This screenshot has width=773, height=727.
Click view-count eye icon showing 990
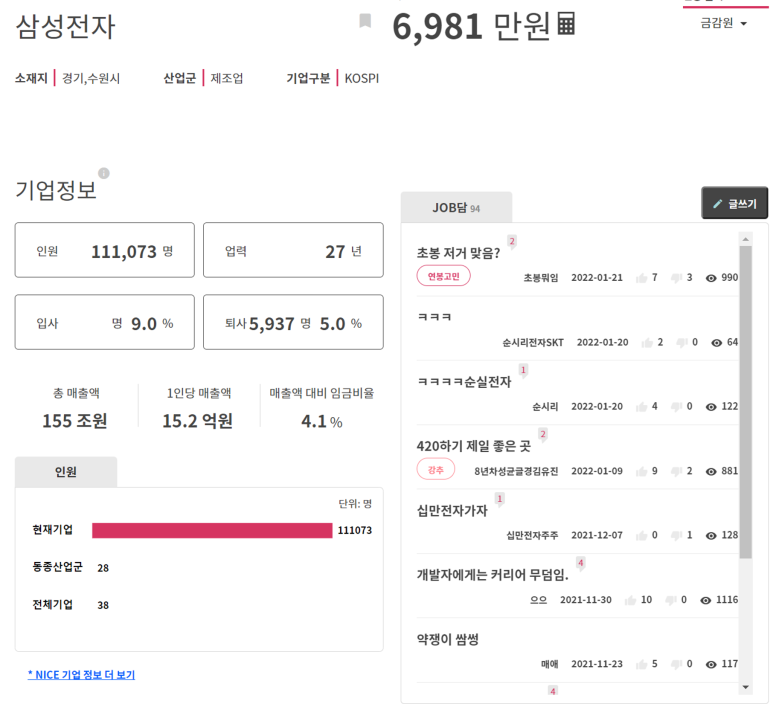pos(711,278)
